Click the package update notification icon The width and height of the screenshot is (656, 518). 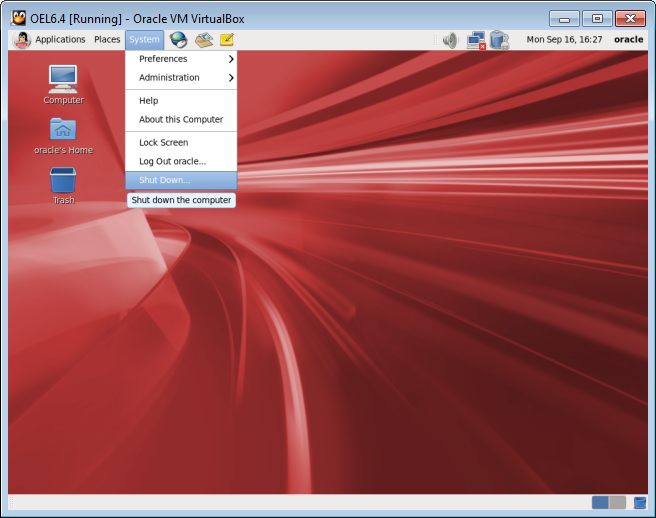pos(499,40)
